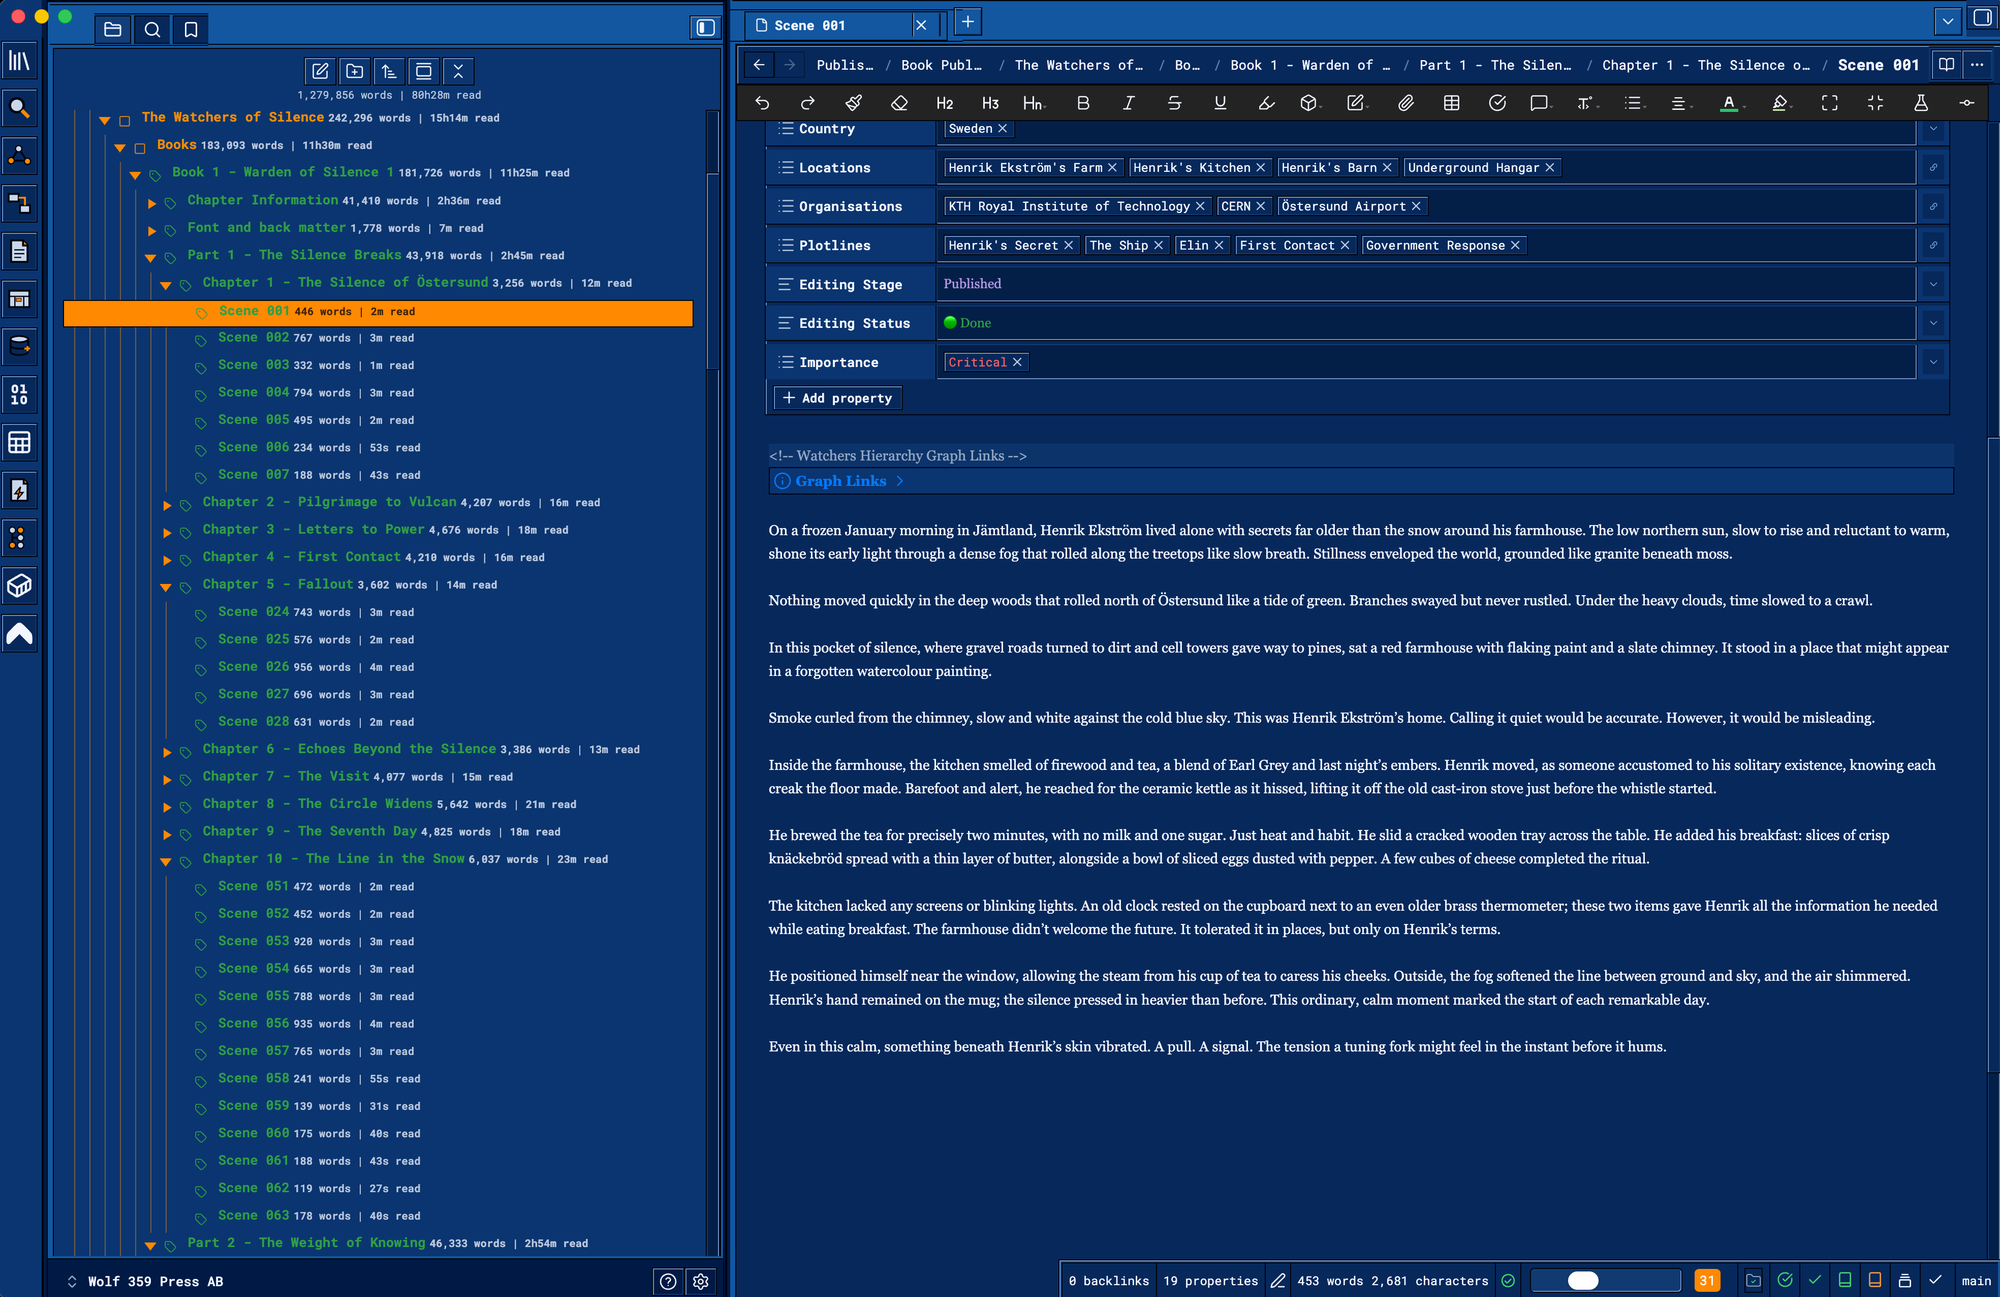The height and width of the screenshot is (1297, 2000).
Task: Click the binary 0110 ribbon icon
Action: (x=20, y=394)
